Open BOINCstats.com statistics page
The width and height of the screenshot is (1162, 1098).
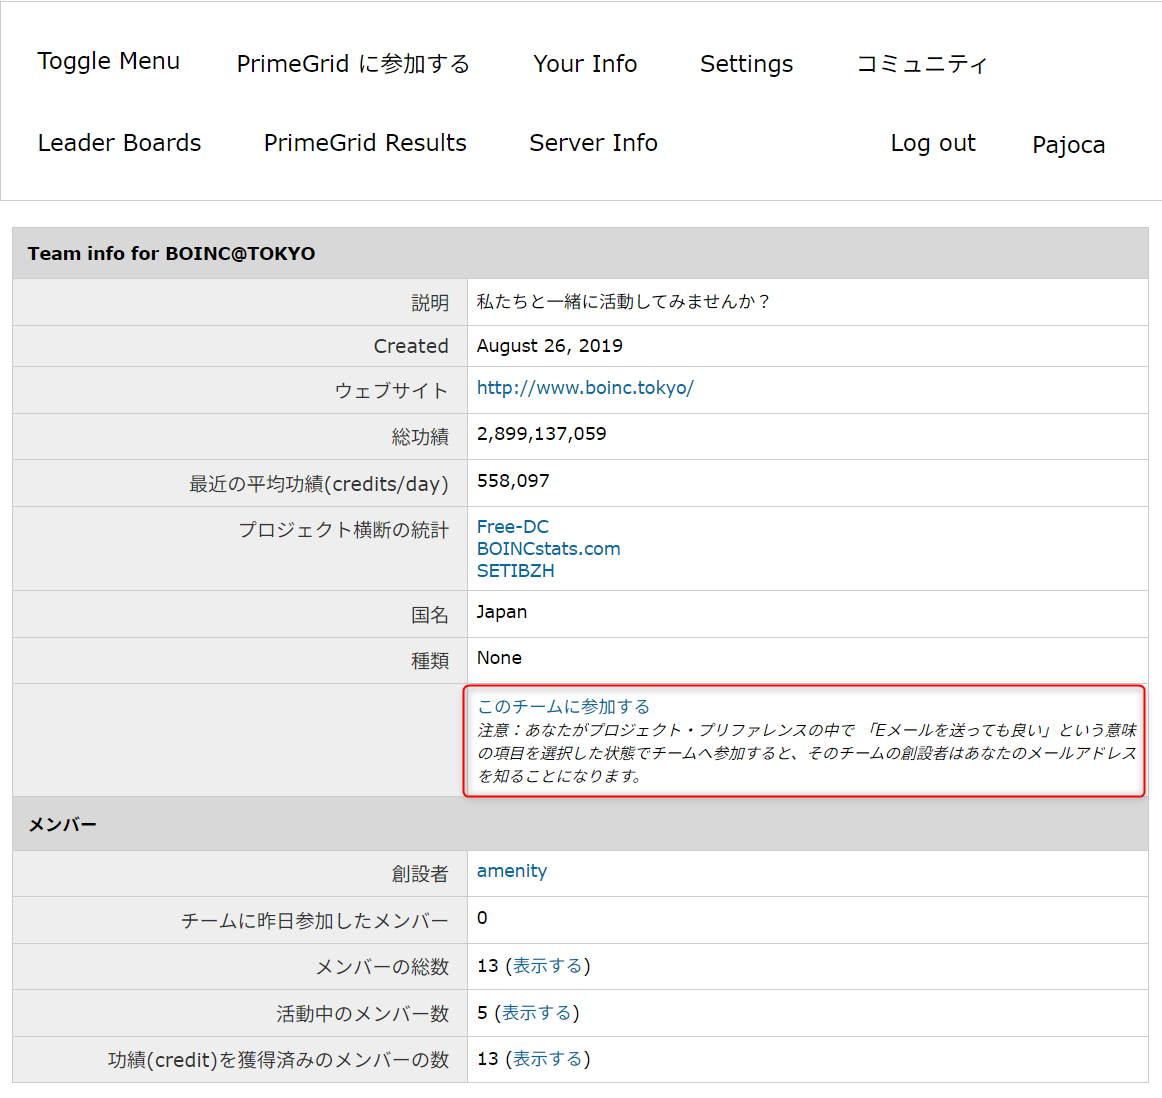pos(548,548)
